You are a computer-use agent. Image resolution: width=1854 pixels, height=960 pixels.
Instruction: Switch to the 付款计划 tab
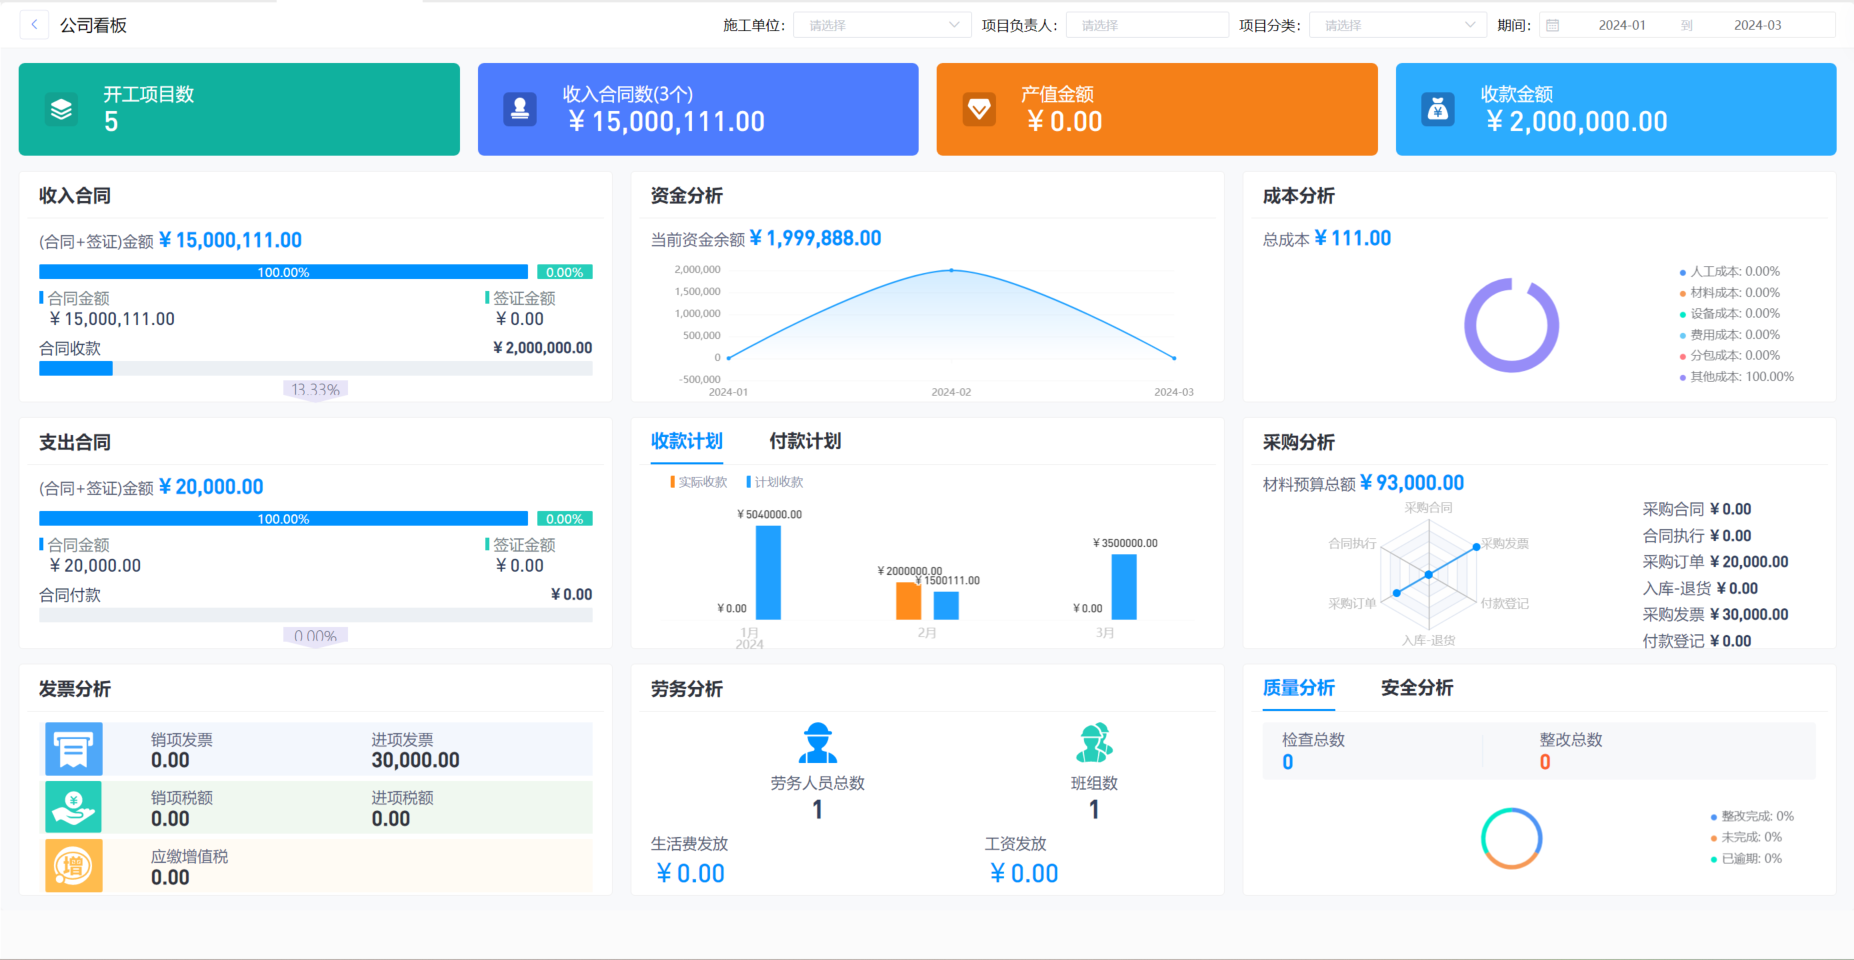(x=805, y=441)
